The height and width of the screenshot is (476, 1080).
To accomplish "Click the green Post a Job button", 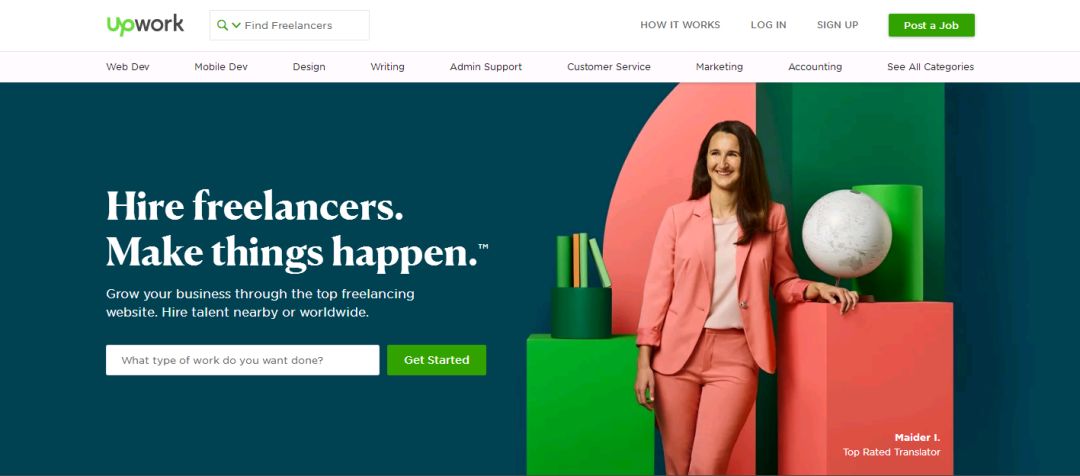I will pyautogui.click(x=931, y=25).
